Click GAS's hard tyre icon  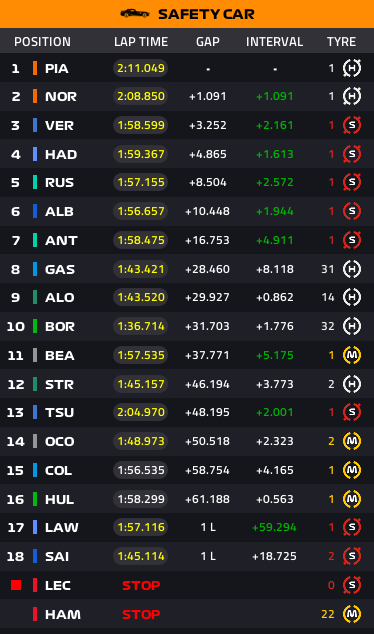click(x=352, y=269)
